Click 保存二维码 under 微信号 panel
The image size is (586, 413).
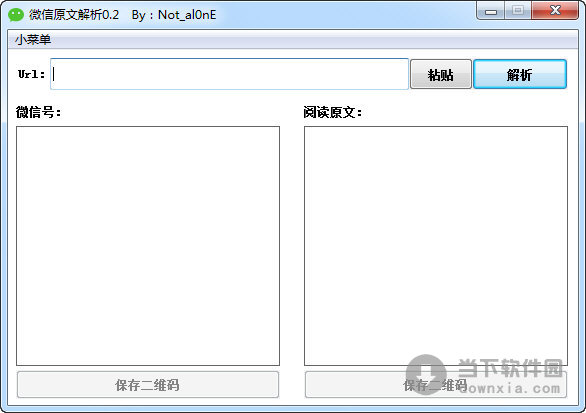click(x=148, y=385)
